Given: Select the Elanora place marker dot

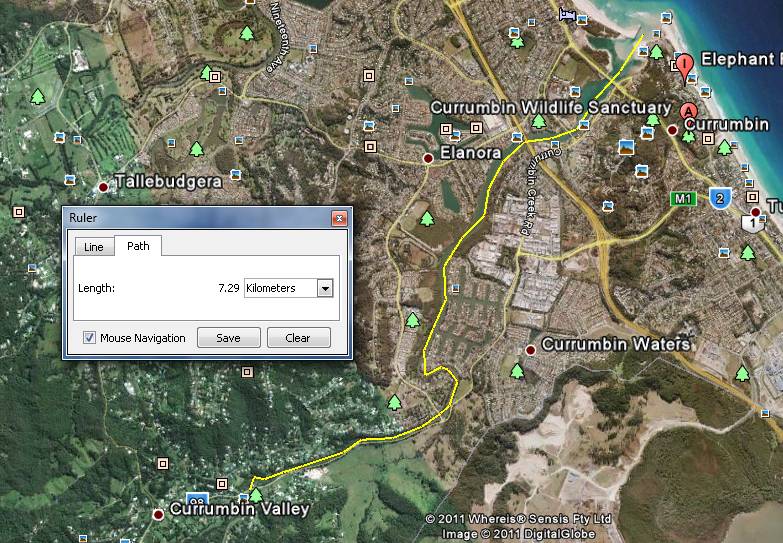Looking at the screenshot, I should coord(428,158).
